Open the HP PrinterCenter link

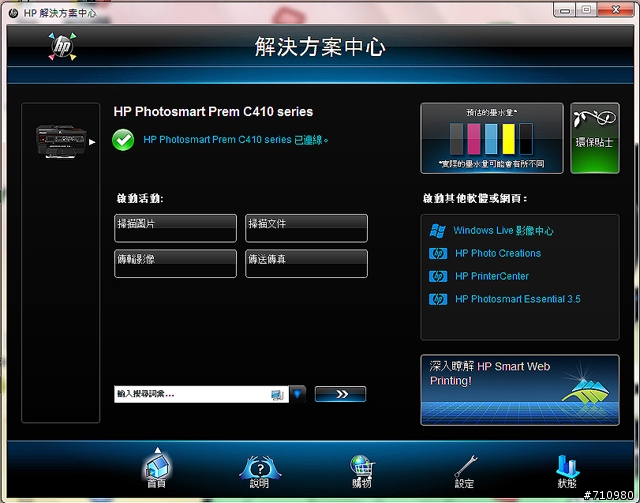(x=492, y=276)
